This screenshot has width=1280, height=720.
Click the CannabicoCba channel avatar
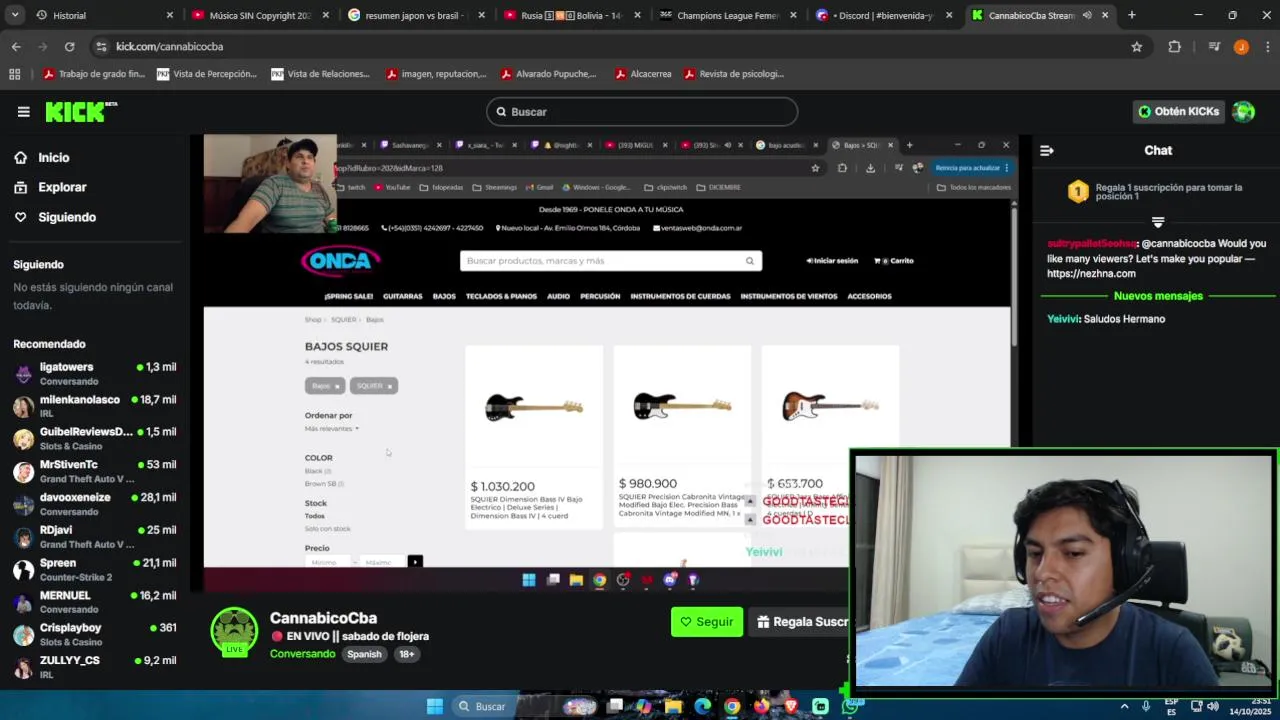234,631
